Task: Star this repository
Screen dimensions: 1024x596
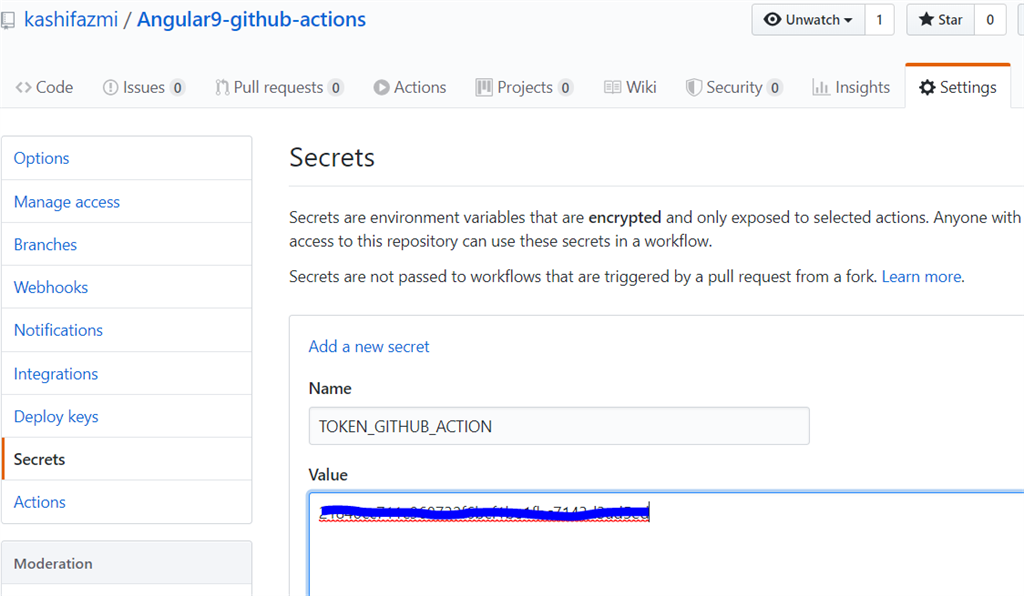Action: pyautogui.click(x=940, y=20)
